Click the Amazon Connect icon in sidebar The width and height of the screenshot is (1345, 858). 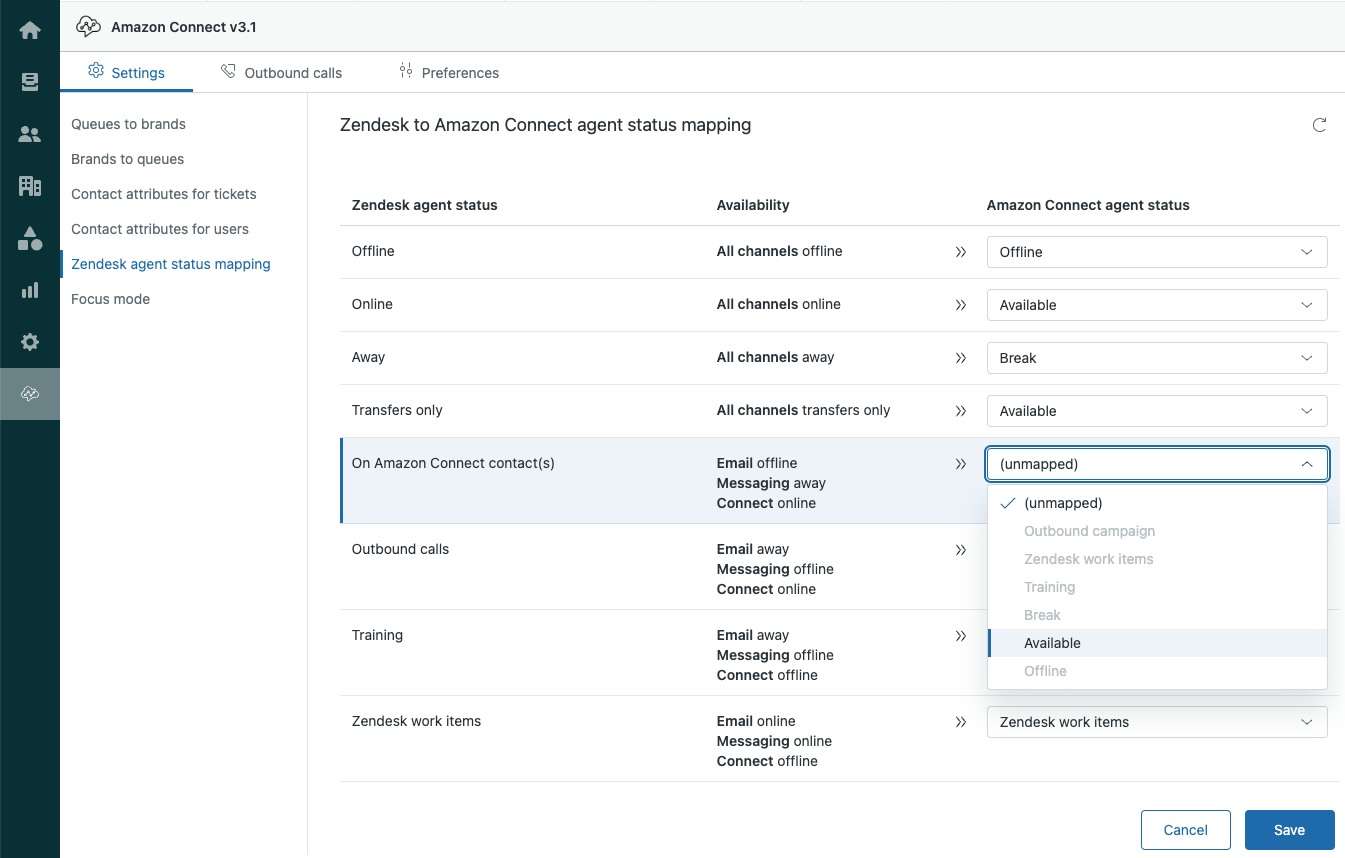click(x=30, y=394)
